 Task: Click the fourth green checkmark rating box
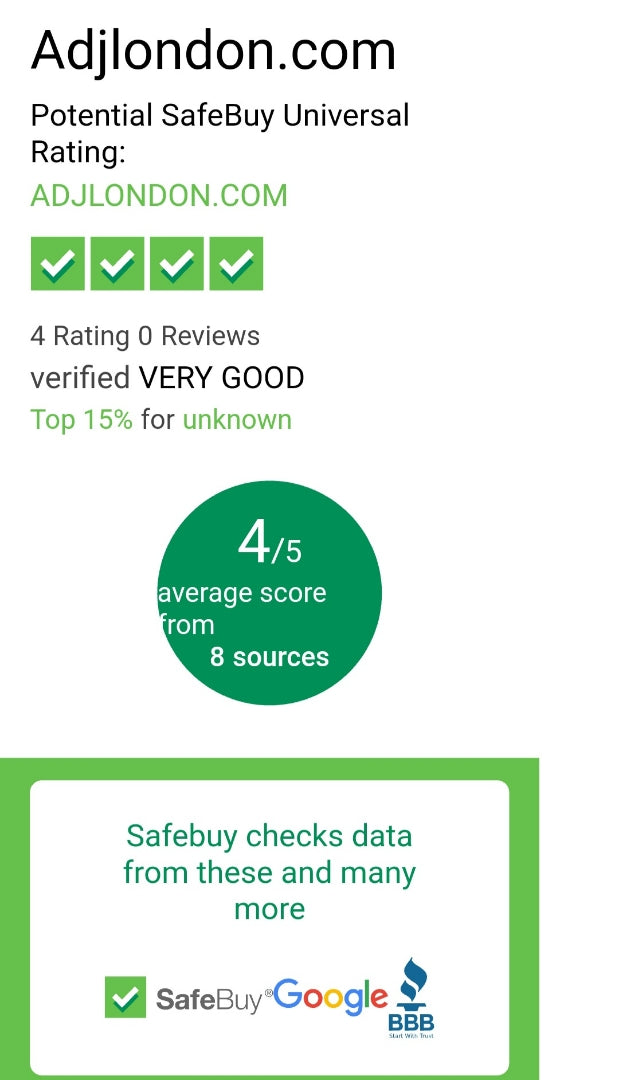[236, 264]
